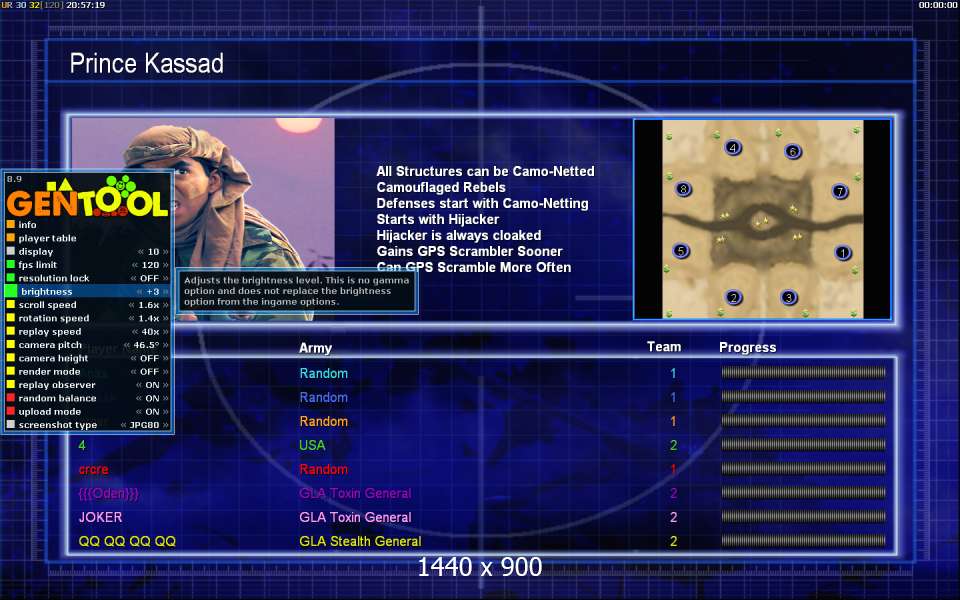
Task: Select start position 5 on the map
Action: [x=681, y=250]
